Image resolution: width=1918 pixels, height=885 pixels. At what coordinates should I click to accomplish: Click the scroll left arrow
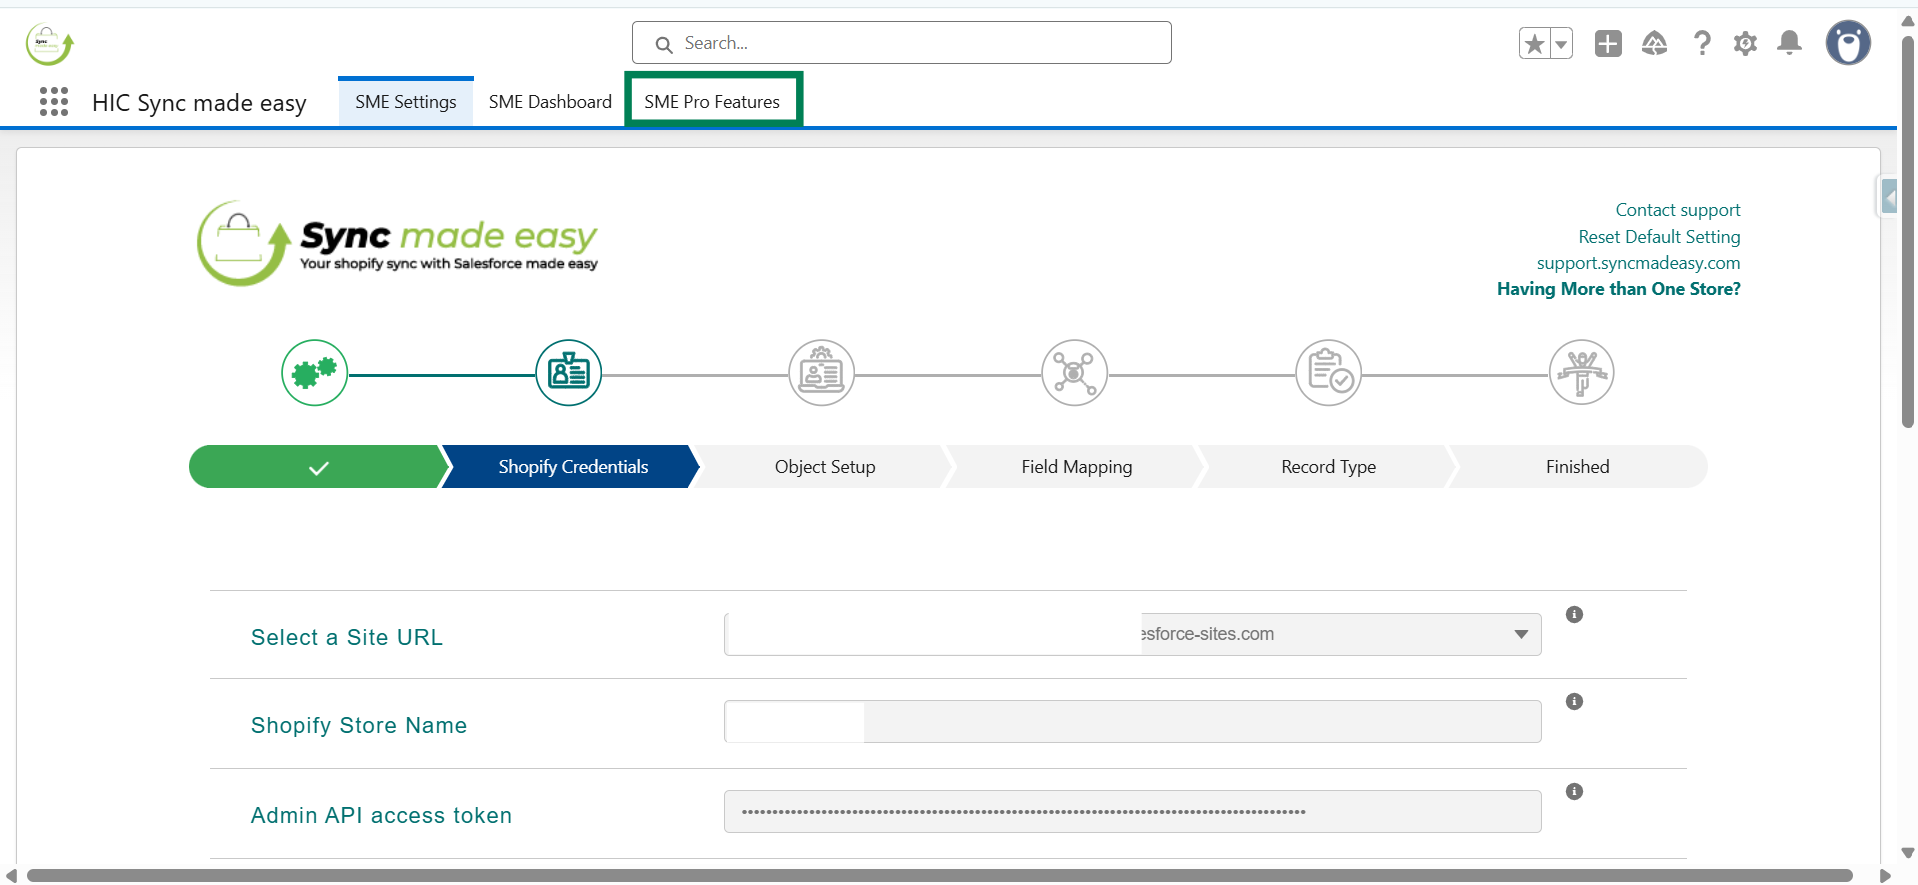[x=11, y=876]
